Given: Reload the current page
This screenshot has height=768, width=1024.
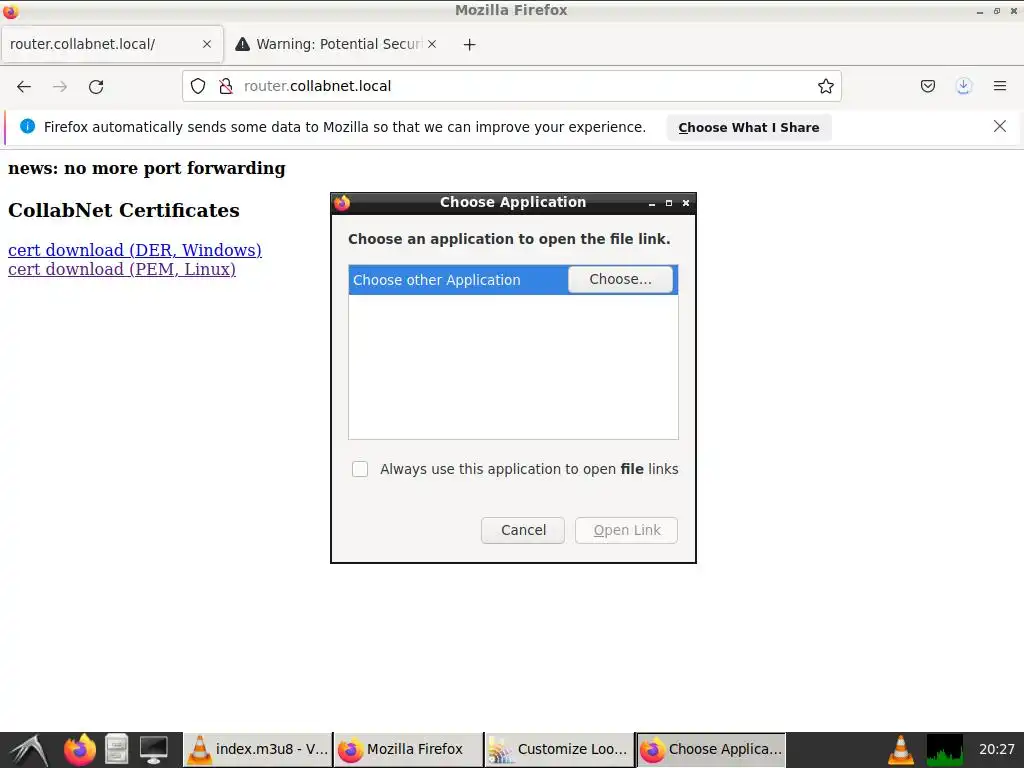Looking at the screenshot, I should pyautogui.click(x=96, y=86).
